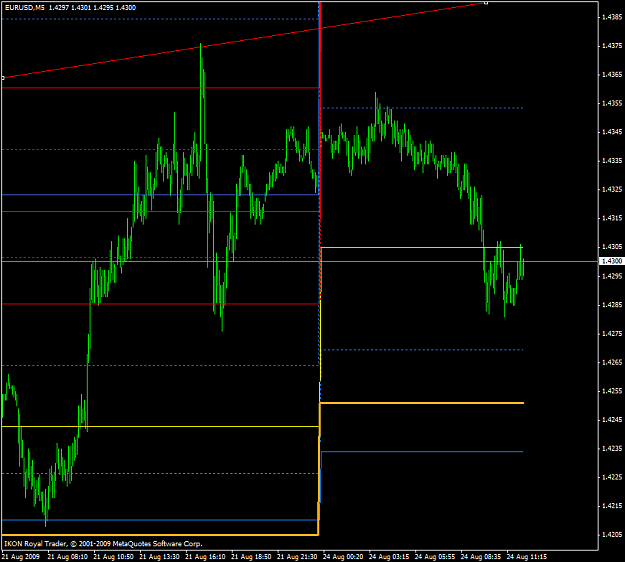
Task: Click the 1.4205 price axis label
Action: 612,534
